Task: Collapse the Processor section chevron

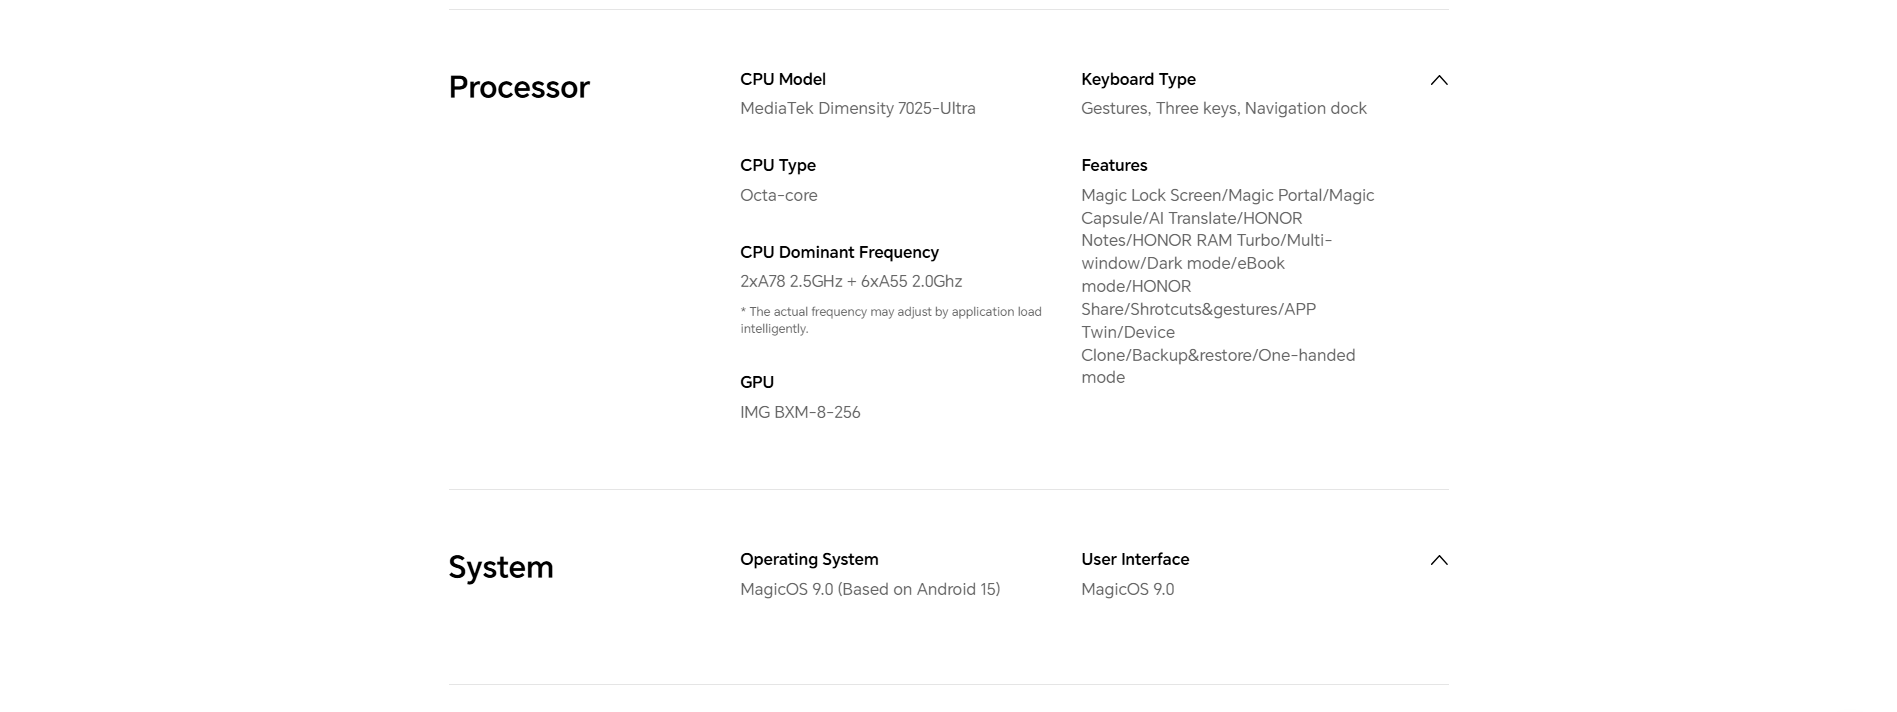Action: pos(1438,80)
